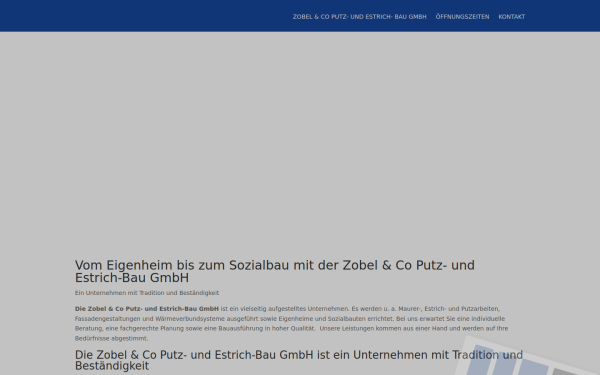Click the bold text 'Die Zobel & Co Putz- und Estrich-Bau GmbH'
This screenshot has height=375, width=600.
(147, 309)
